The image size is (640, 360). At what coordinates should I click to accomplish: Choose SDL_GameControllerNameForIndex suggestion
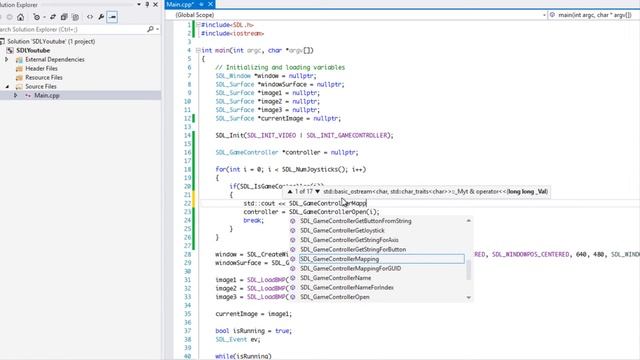[347, 287]
